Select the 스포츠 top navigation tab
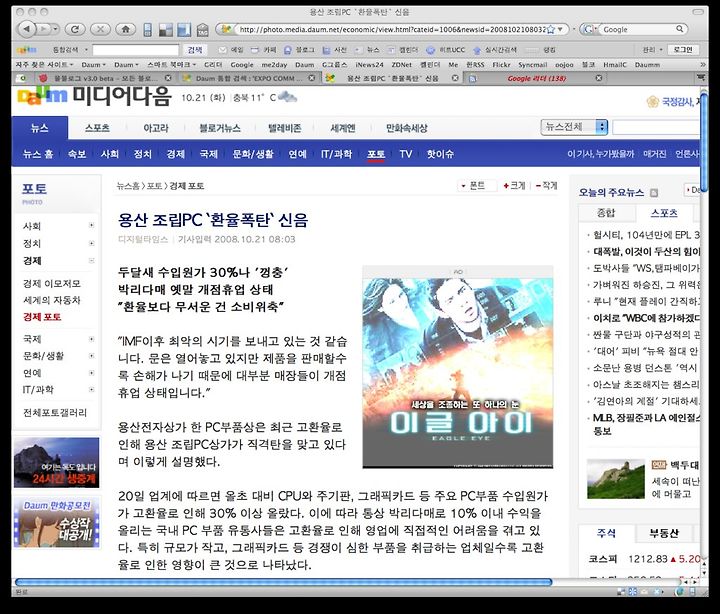Viewport: 720px width, 614px height. coord(97,128)
